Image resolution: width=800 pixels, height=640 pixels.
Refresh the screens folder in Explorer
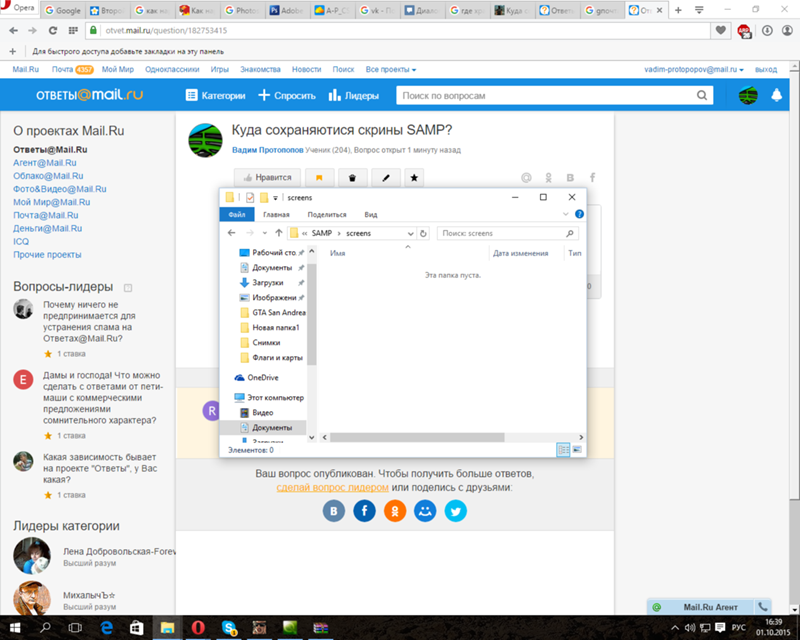pyautogui.click(x=423, y=233)
